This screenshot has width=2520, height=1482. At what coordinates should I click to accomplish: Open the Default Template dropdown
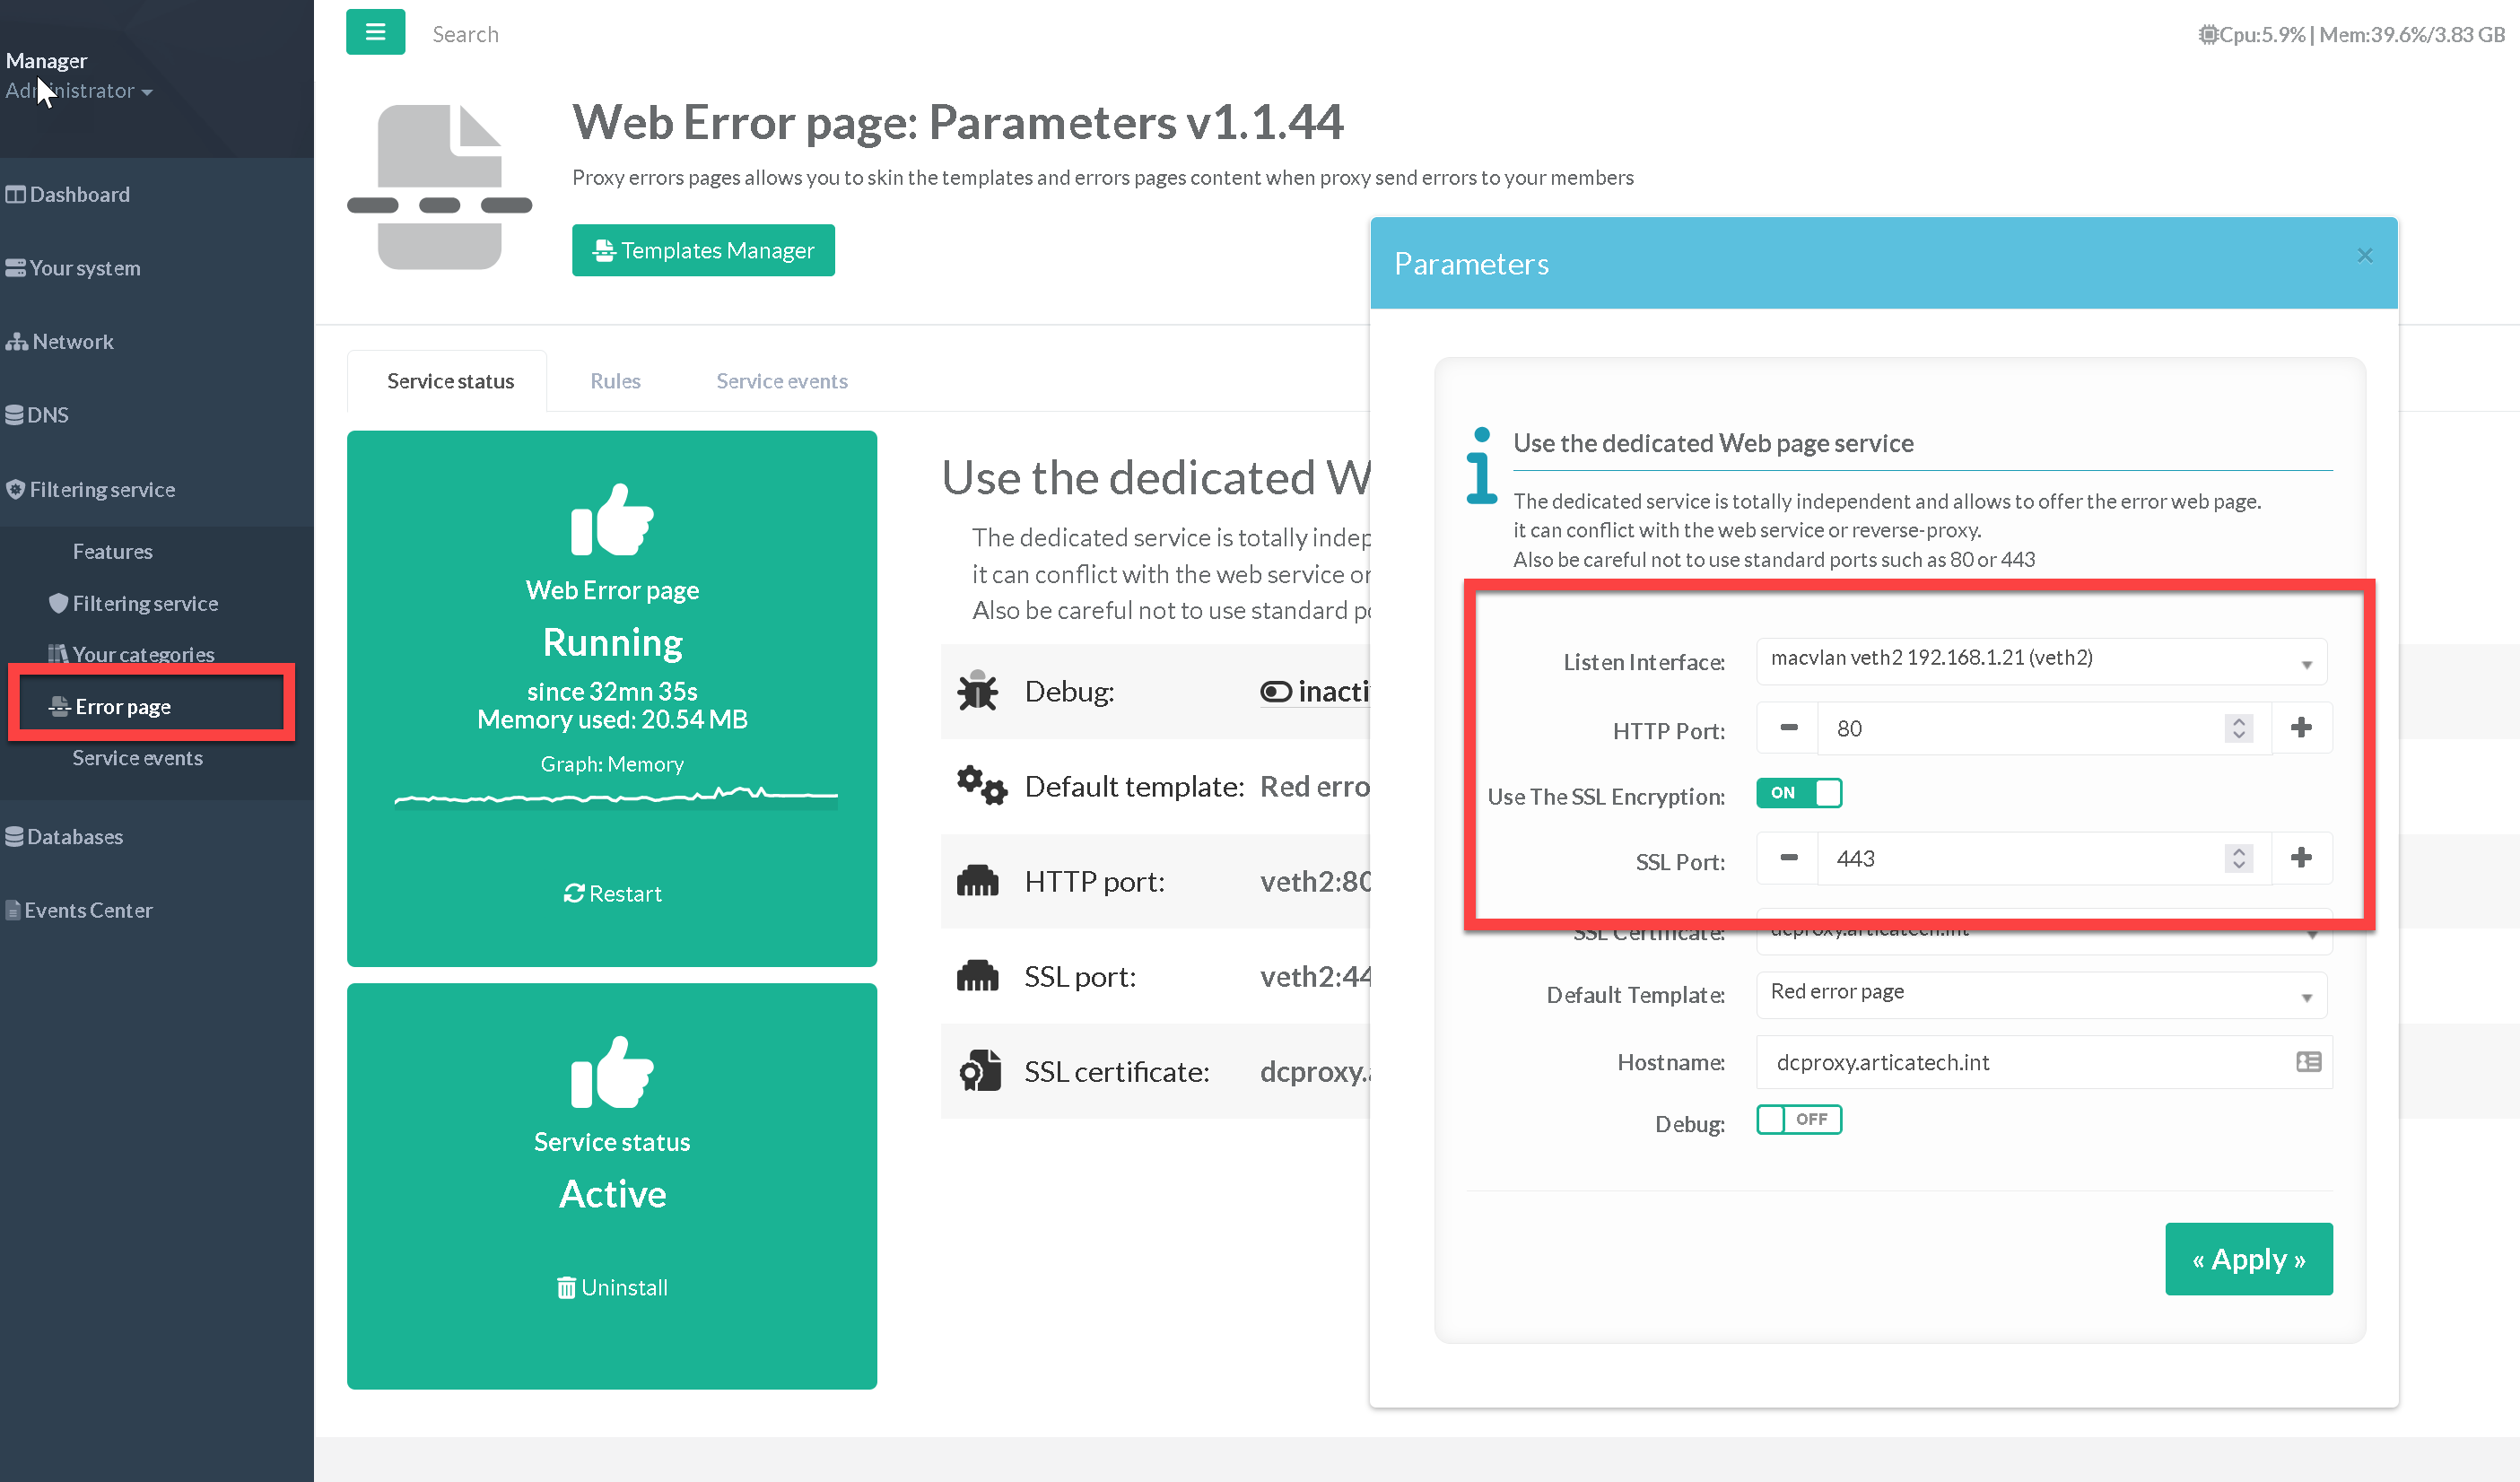2040,994
